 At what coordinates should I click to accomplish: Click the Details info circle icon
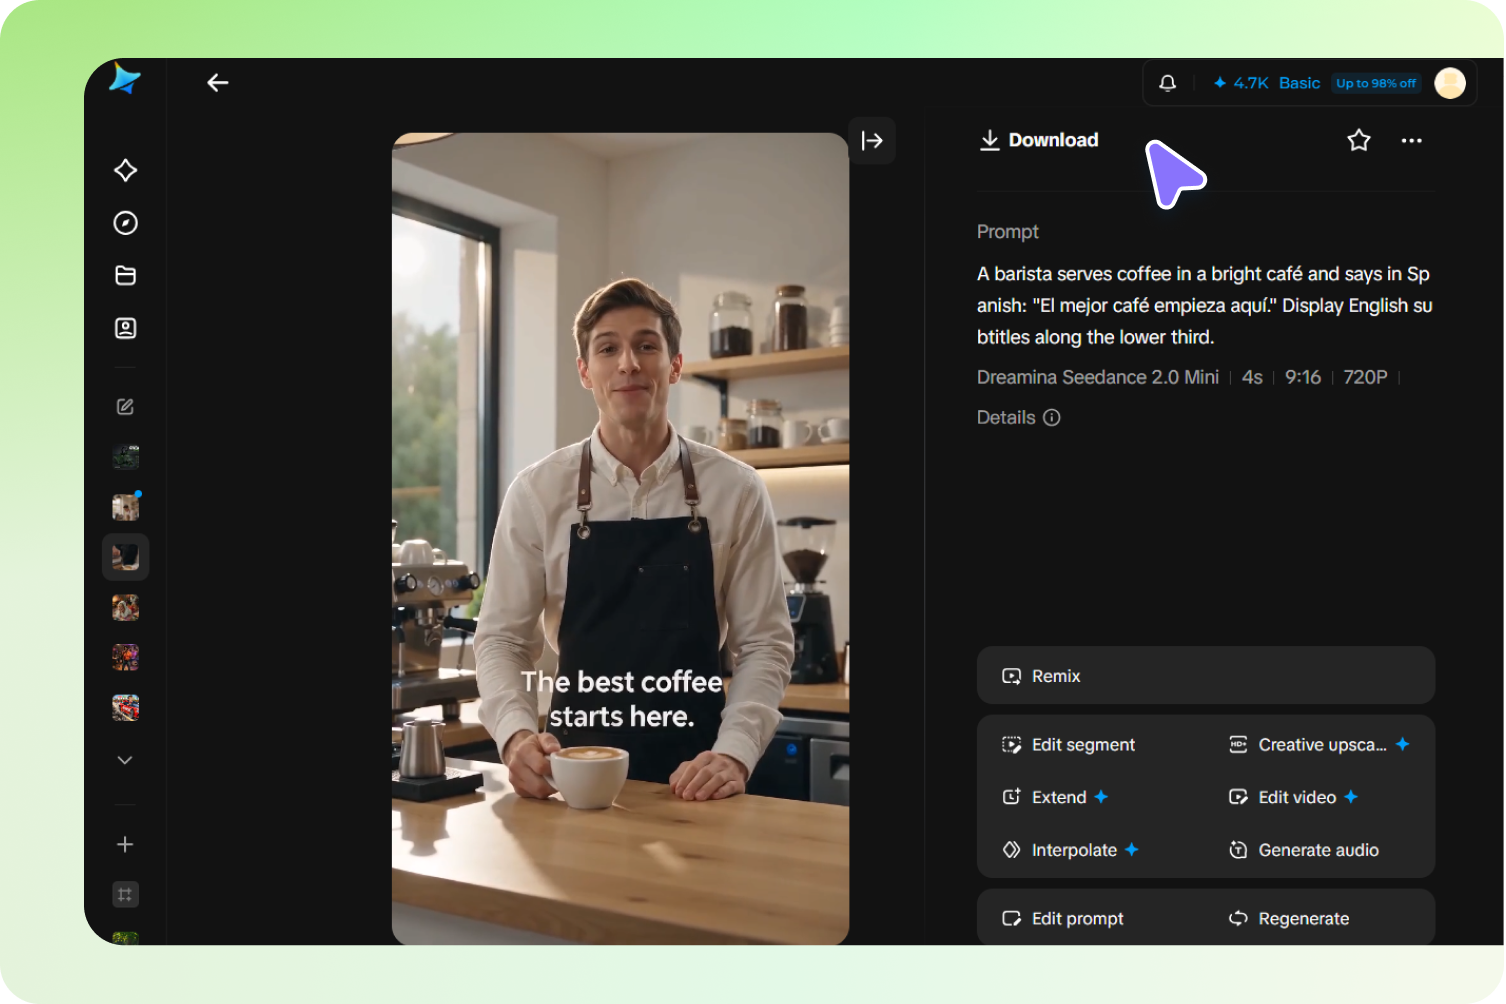tap(1051, 418)
